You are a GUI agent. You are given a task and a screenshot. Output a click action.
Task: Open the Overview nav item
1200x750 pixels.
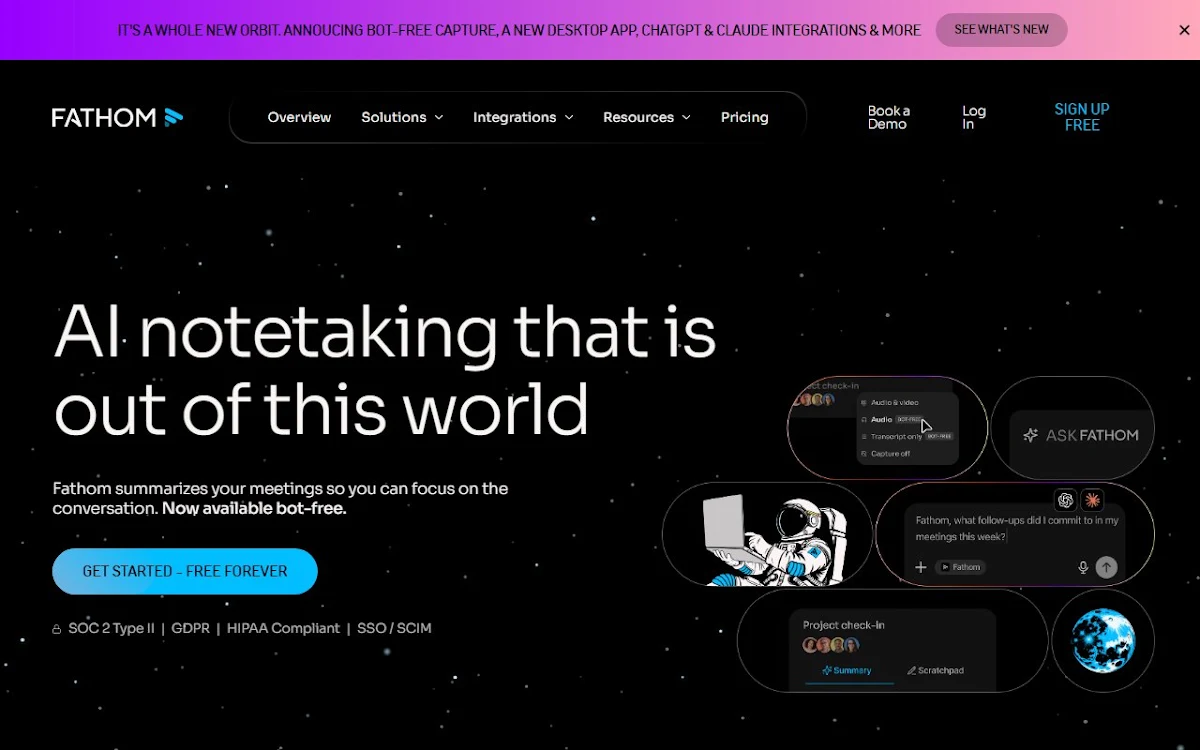[x=299, y=117]
